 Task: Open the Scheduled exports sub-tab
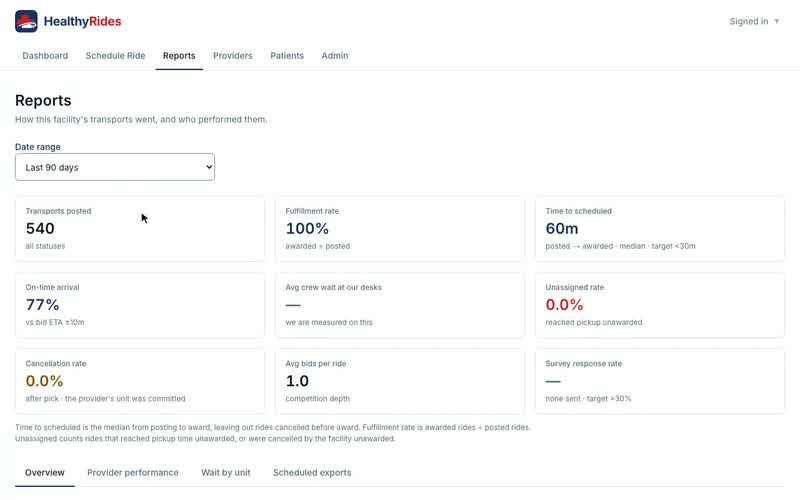[312, 472]
